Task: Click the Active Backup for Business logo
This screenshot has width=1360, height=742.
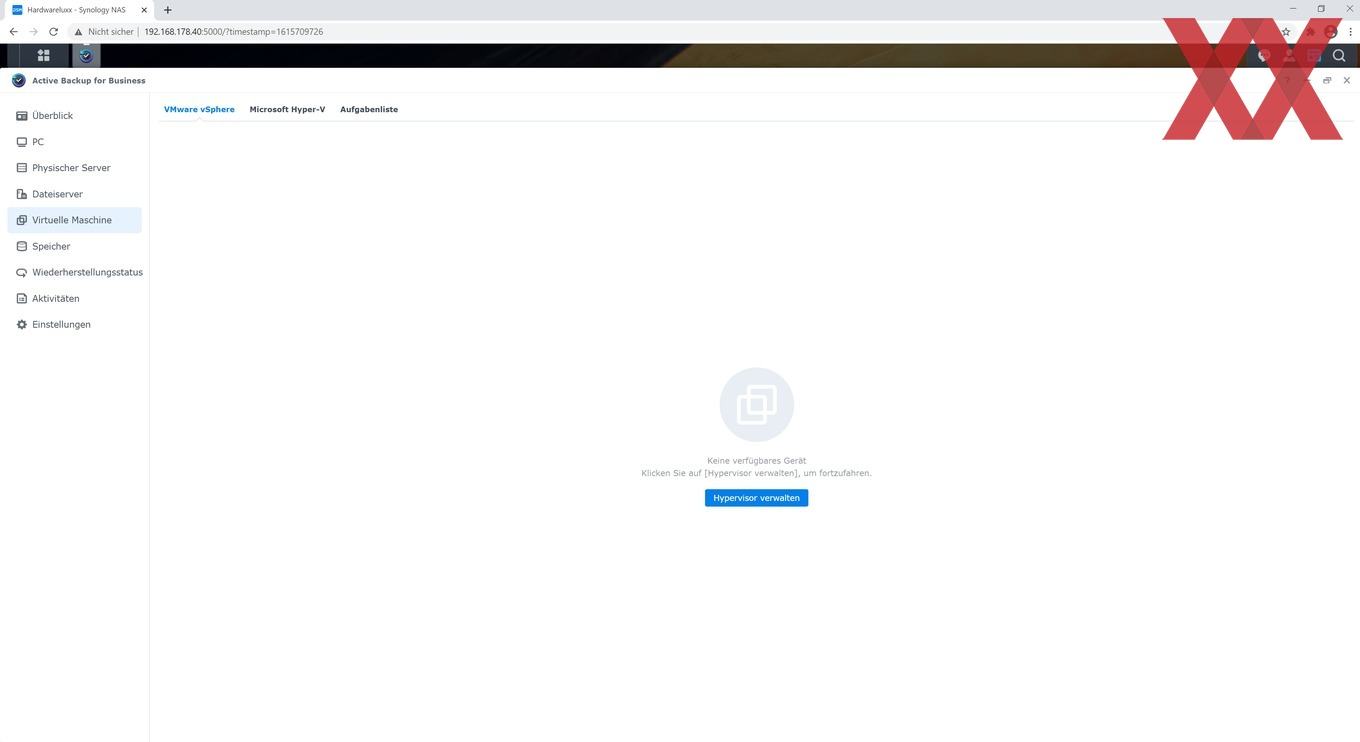Action: click(x=18, y=80)
